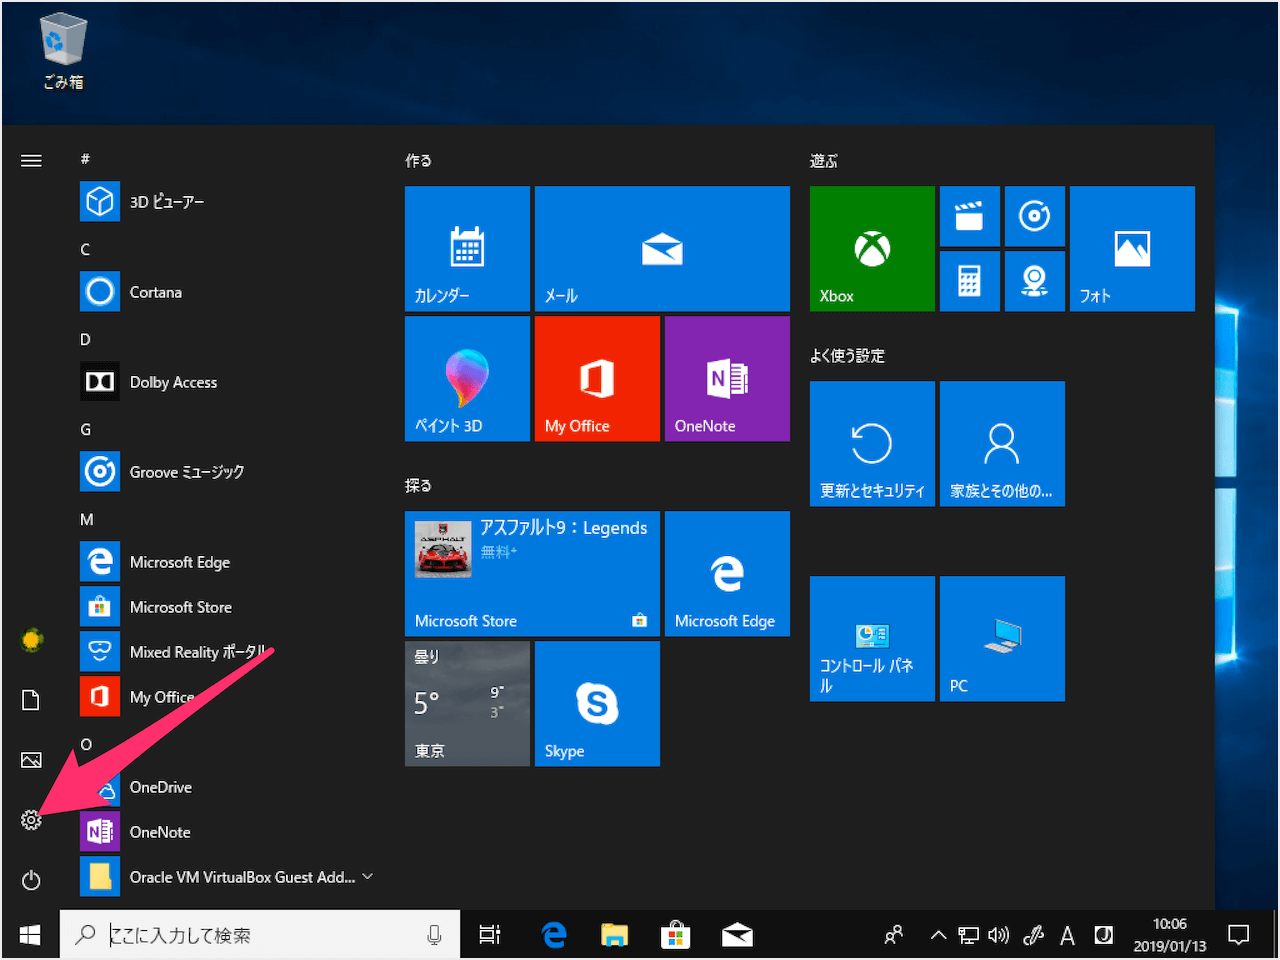This screenshot has height=960, width=1280.
Task: Open the Control Panel tile
Action: coord(872,639)
